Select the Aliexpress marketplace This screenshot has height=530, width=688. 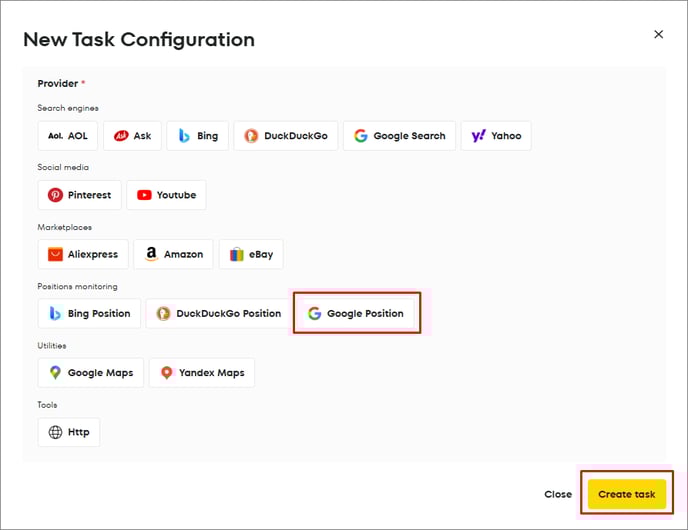click(83, 254)
